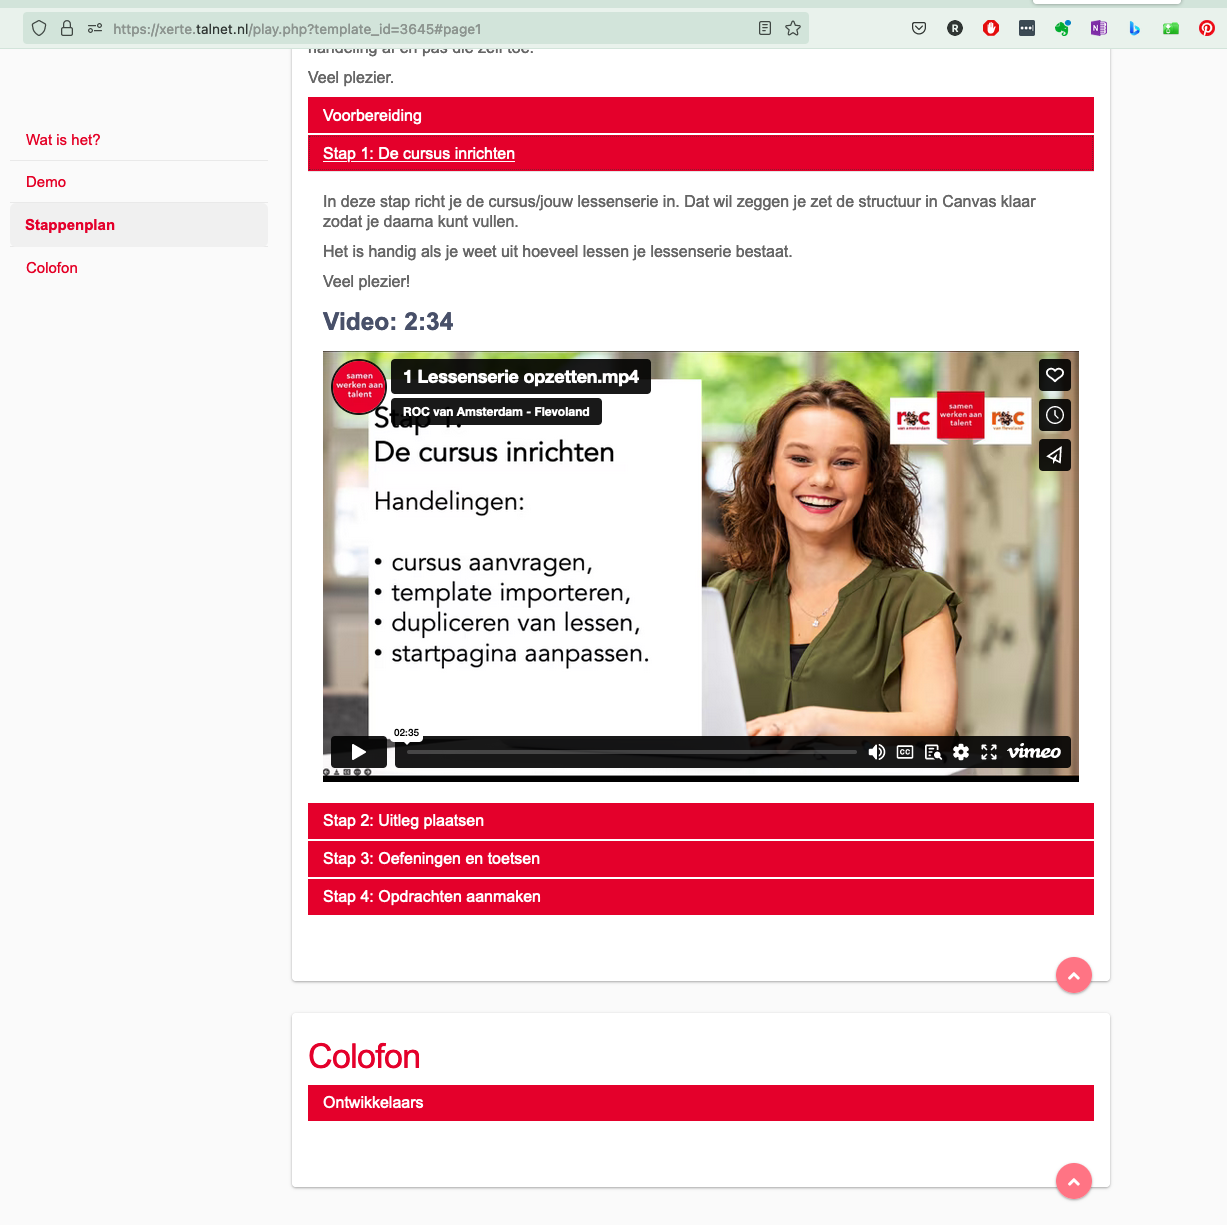The image size is (1227, 1225).
Task: Click back-to-top arrow under Stappenplan section
Action: coord(1074,975)
